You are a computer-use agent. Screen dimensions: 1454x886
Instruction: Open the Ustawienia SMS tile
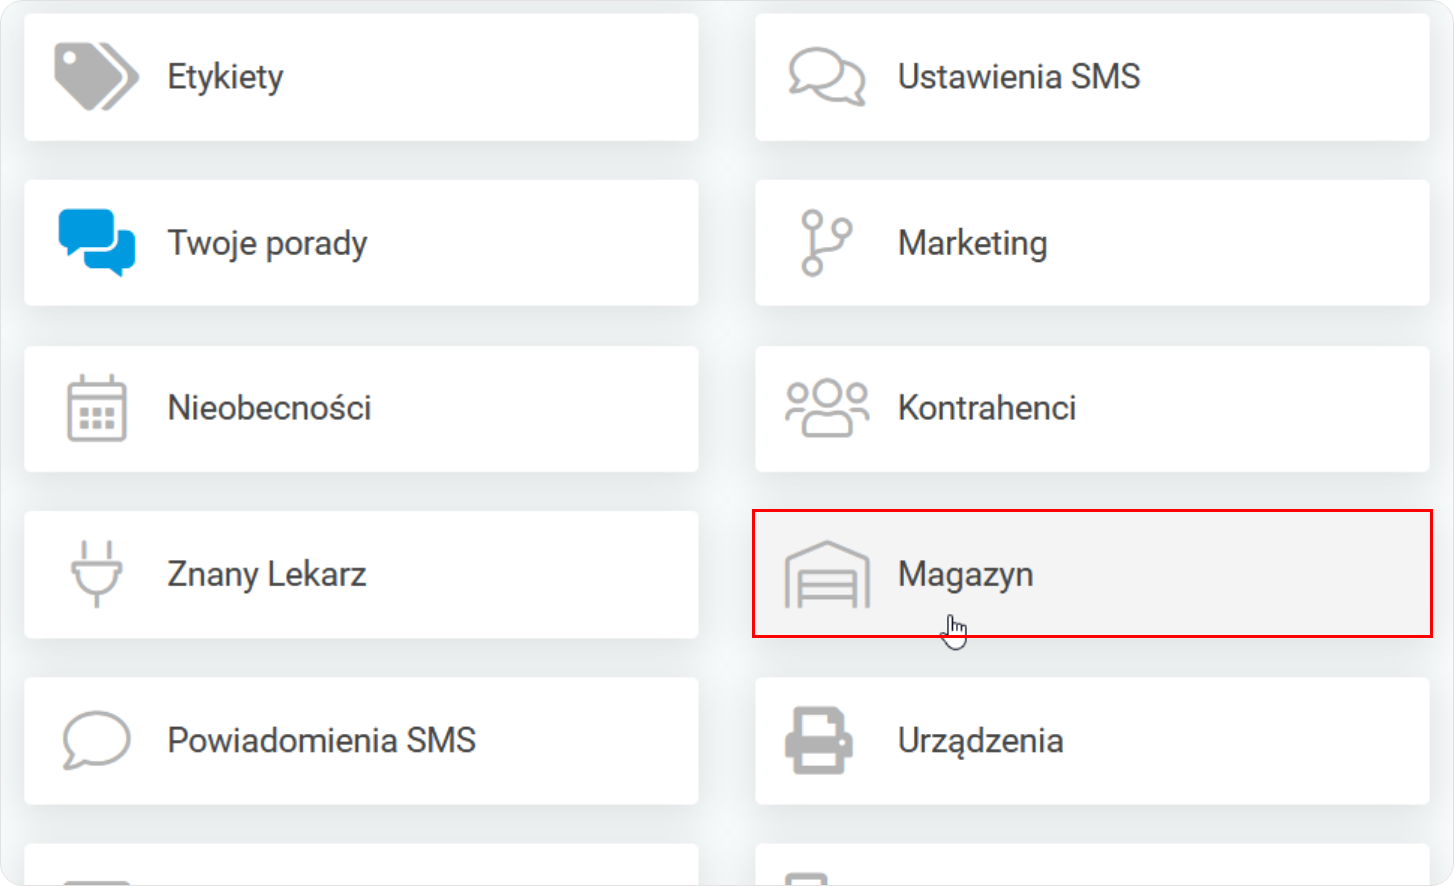pos(1092,77)
